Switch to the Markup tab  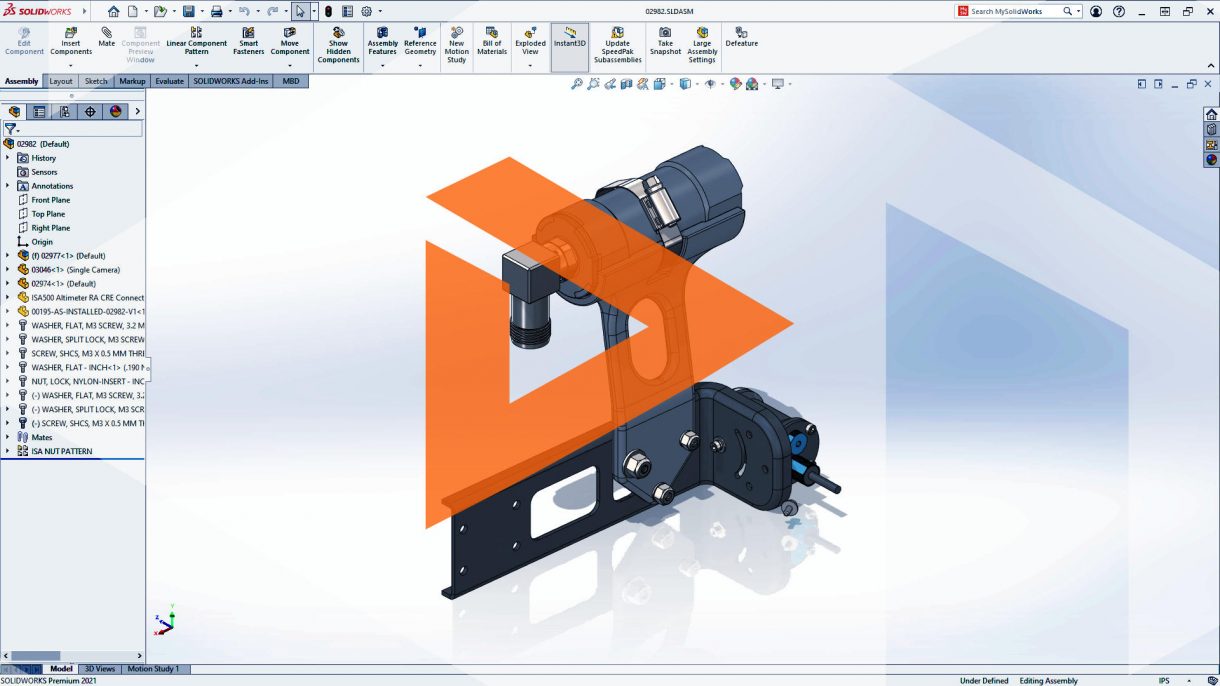[x=132, y=81]
